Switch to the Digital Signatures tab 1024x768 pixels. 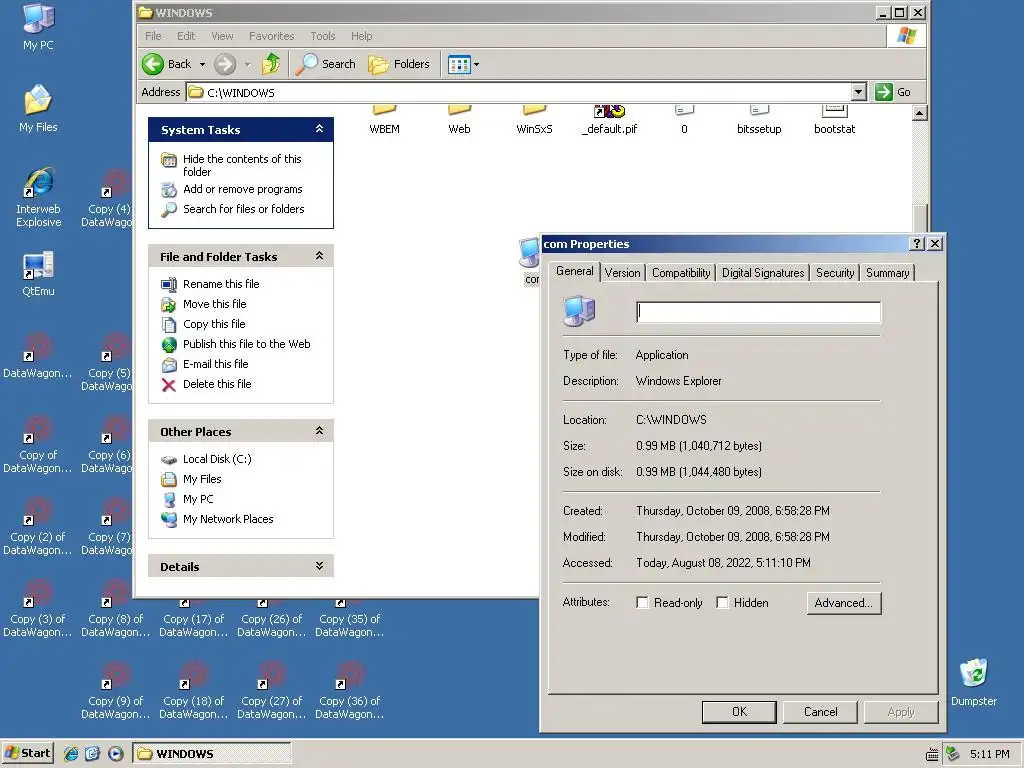point(763,273)
